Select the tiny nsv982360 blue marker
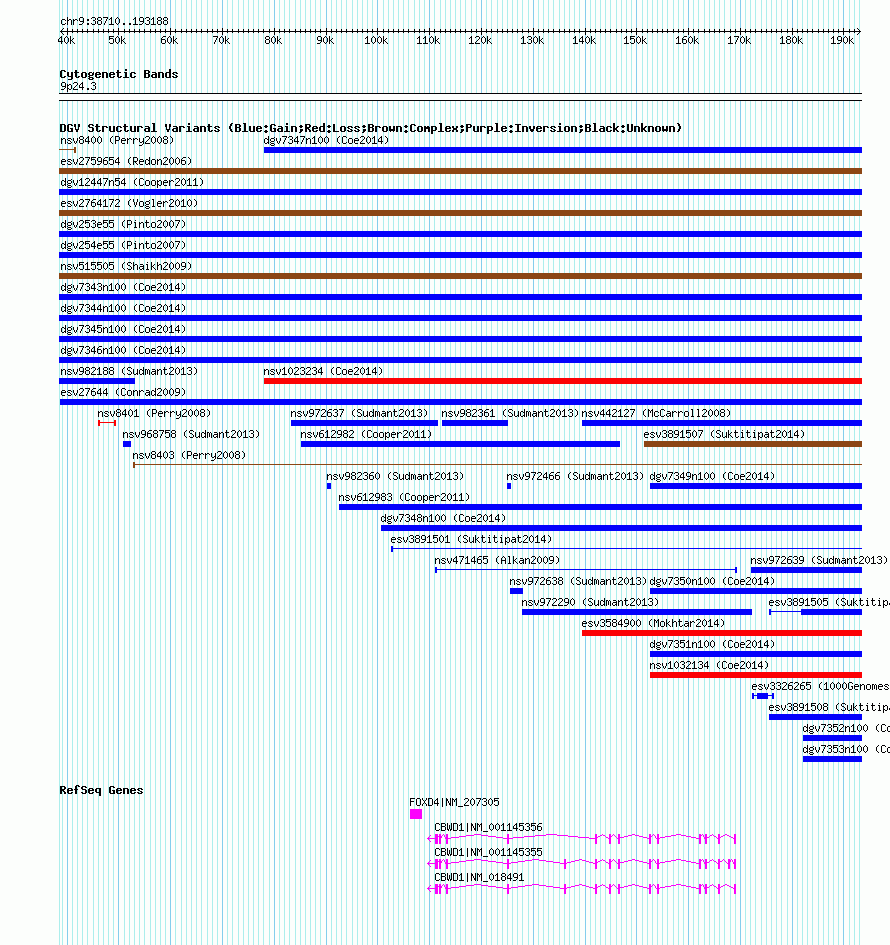The image size is (890, 945). (329, 486)
